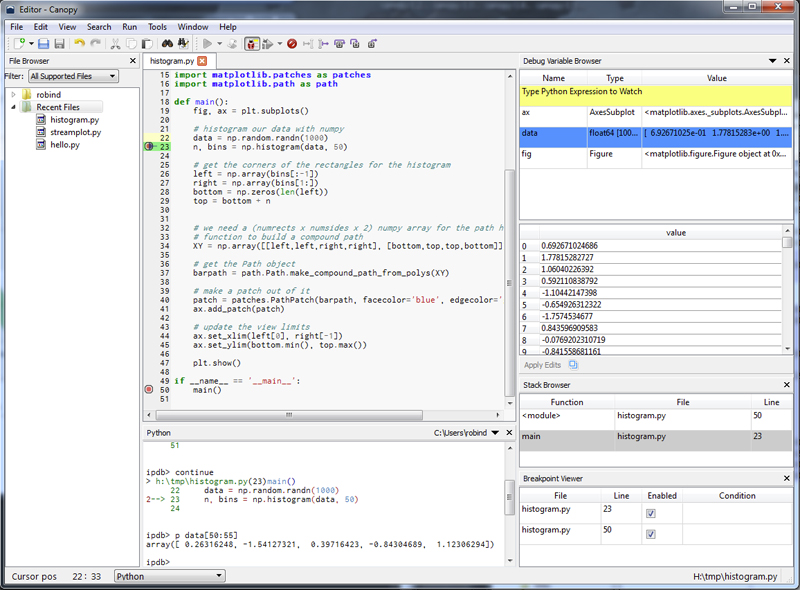800x590 pixels.
Task: Paste from clipboard with paste icon
Action: coord(147,44)
